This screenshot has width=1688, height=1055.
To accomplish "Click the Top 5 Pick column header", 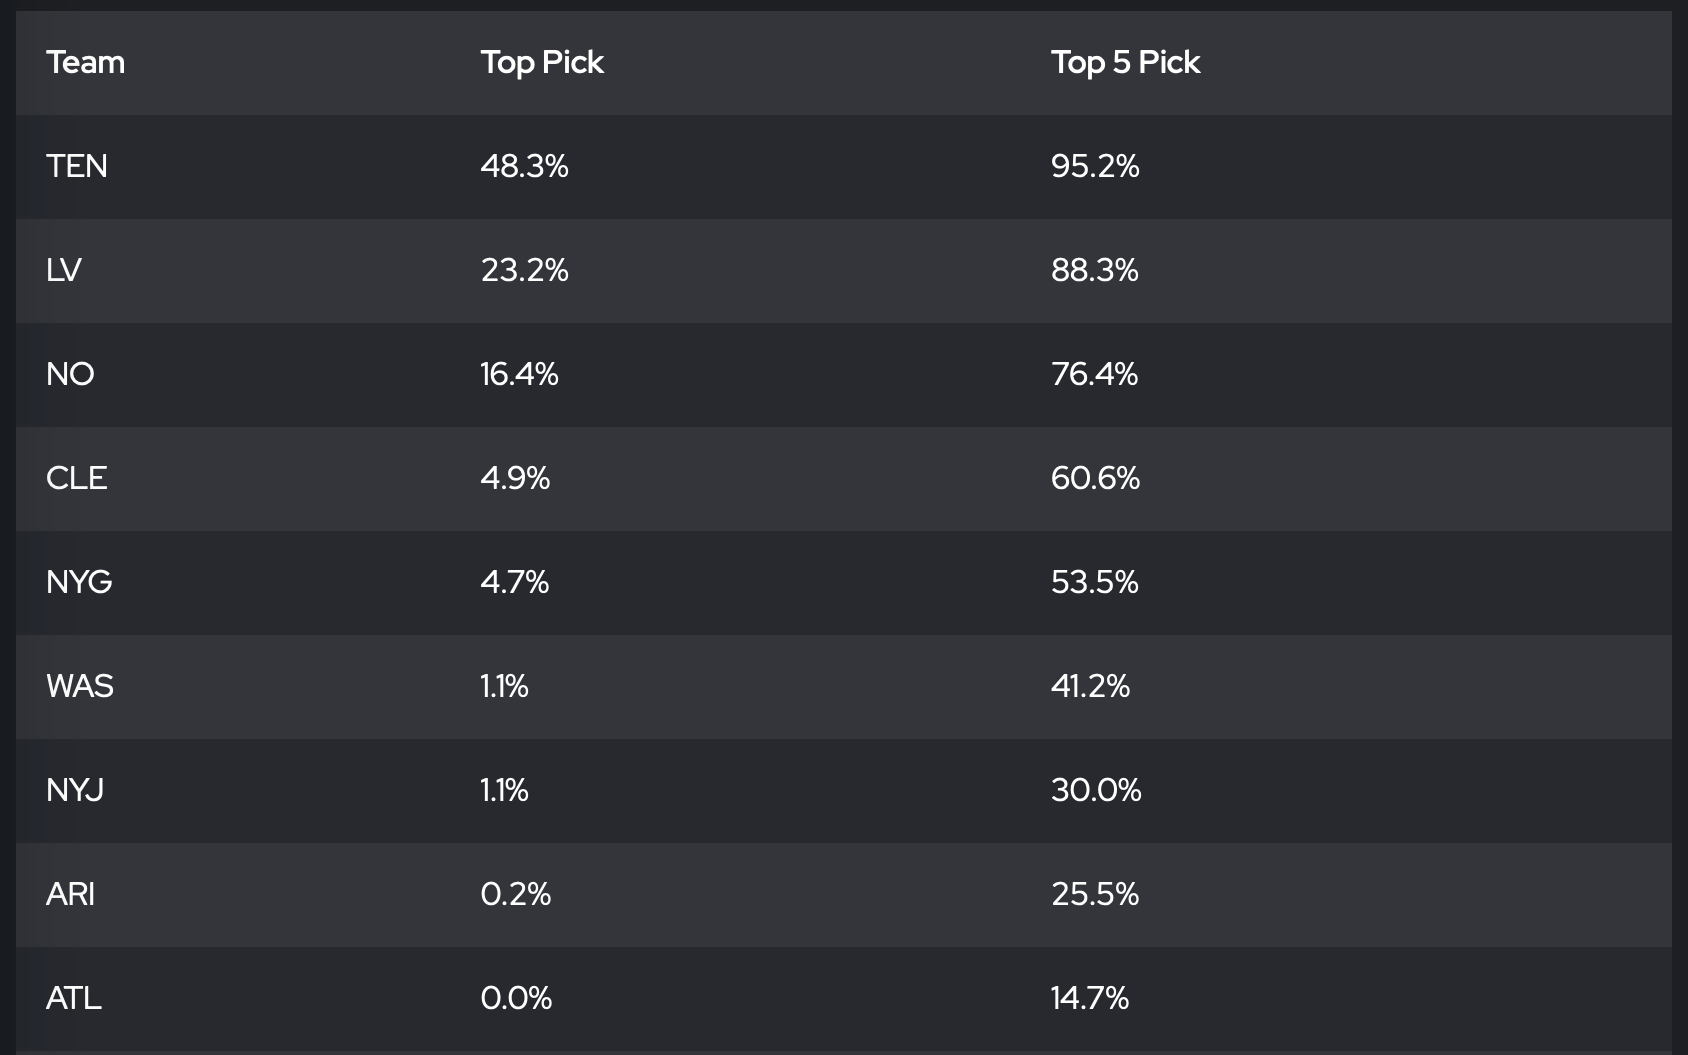I will pos(1125,62).
